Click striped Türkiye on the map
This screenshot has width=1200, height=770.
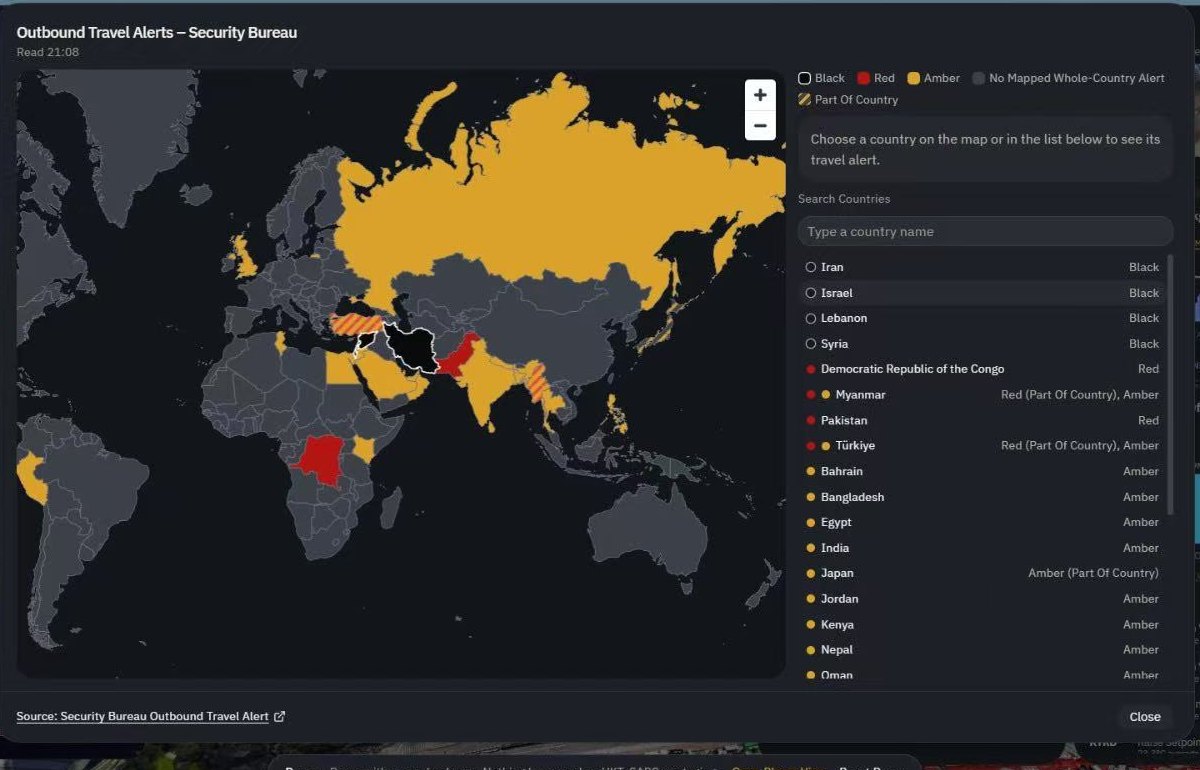(x=355, y=323)
